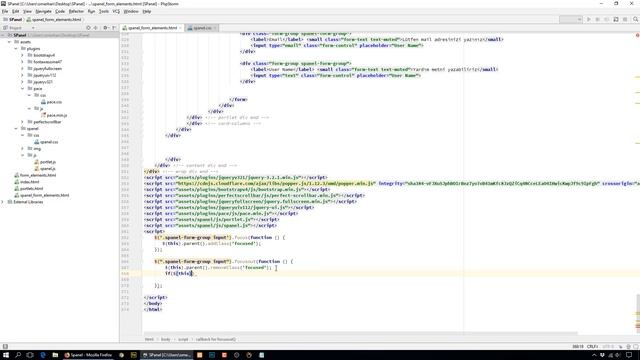Click the red error indicator in editor corner
Image resolution: width=640 pixels, height=360 pixels.
637,36
